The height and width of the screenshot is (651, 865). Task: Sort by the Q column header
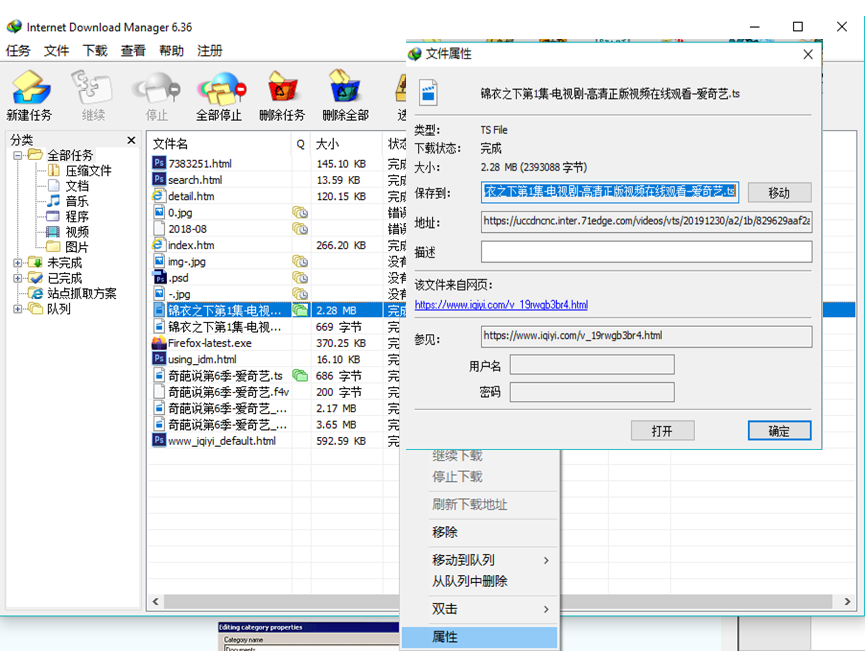click(301, 144)
